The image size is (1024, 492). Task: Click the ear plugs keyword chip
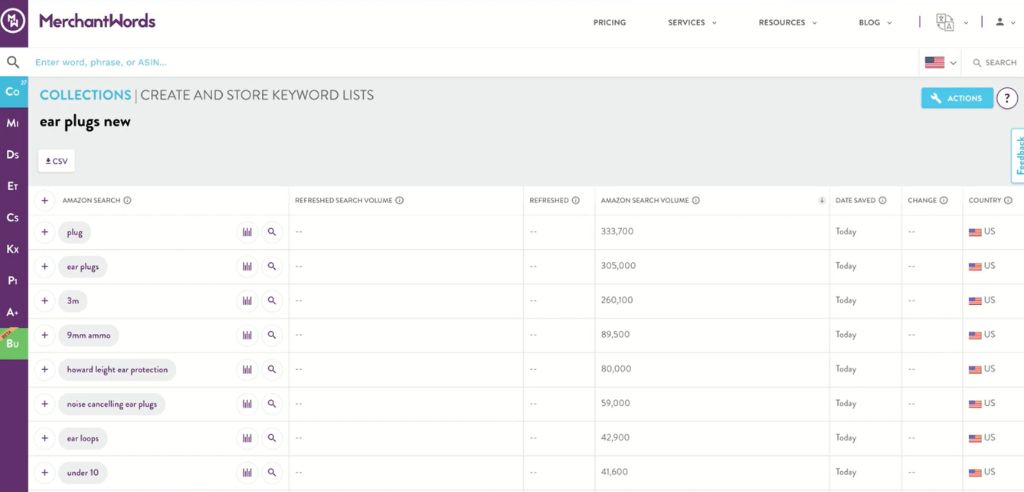(x=82, y=267)
